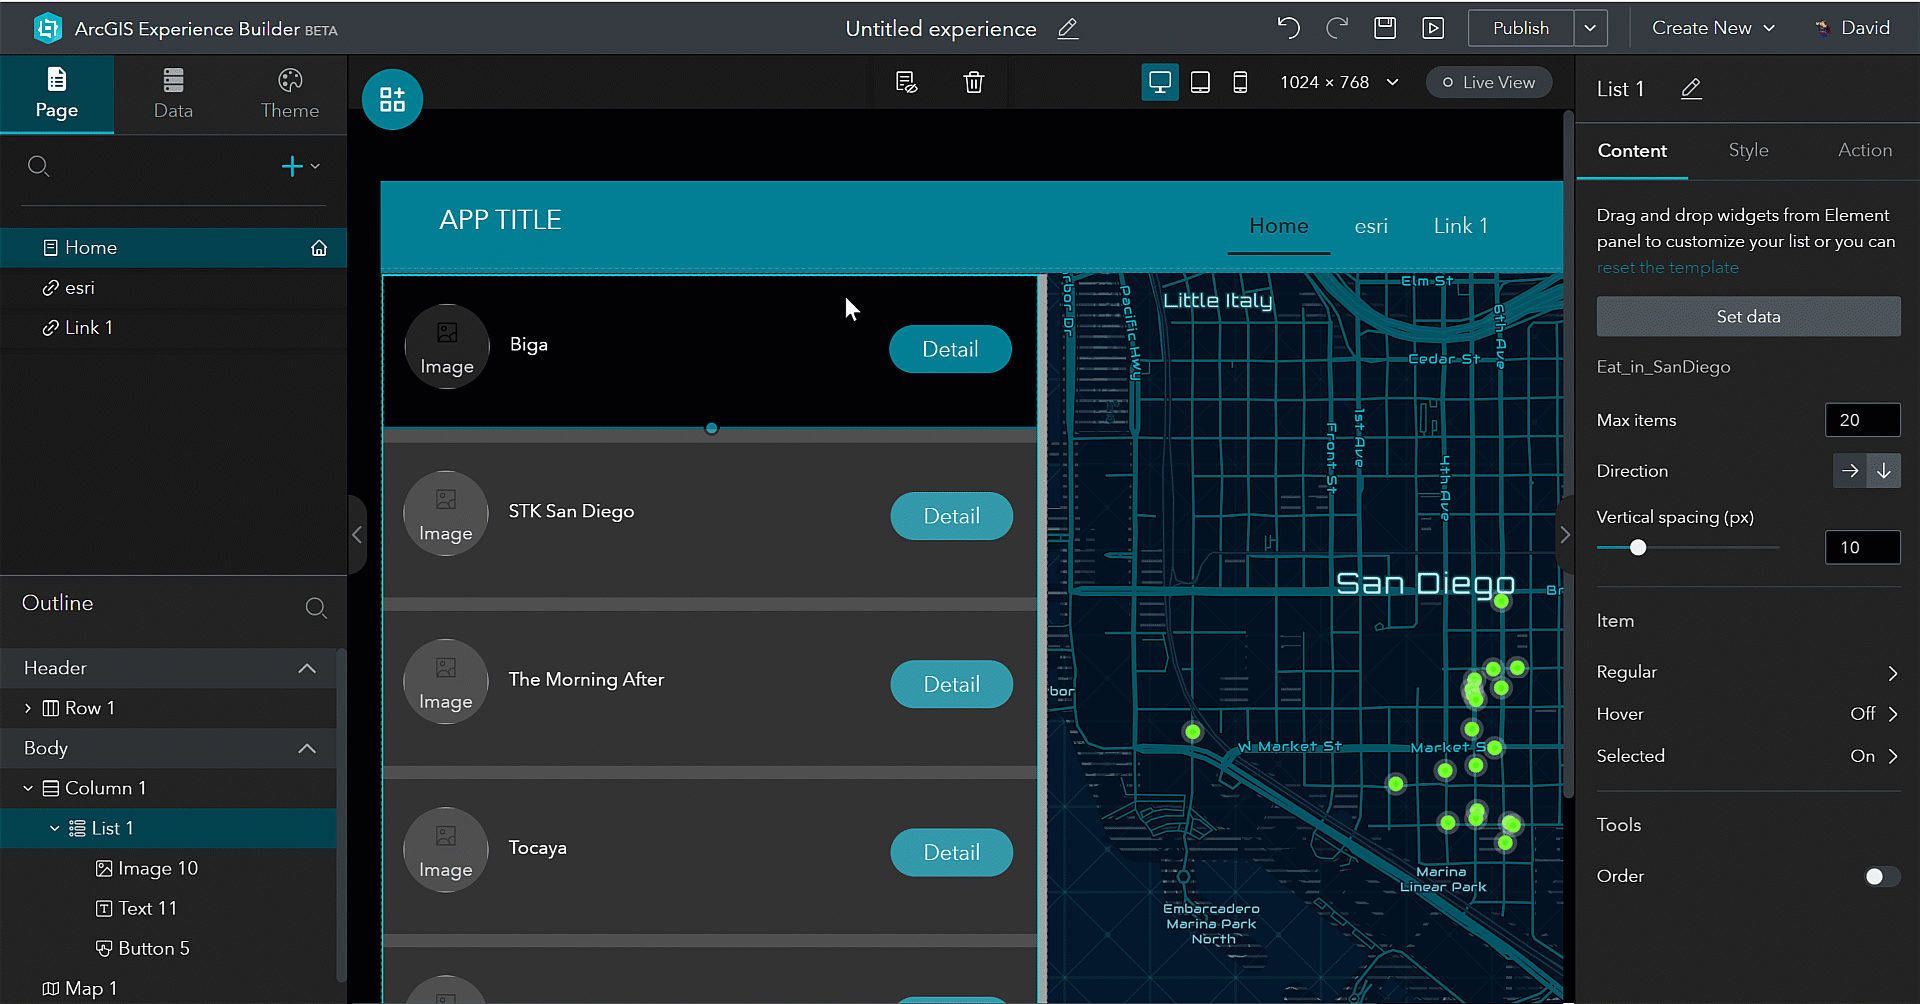Image resolution: width=1920 pixels, height=1004 pixels.
Task: Switch to the Page tab
Action: 57,94
